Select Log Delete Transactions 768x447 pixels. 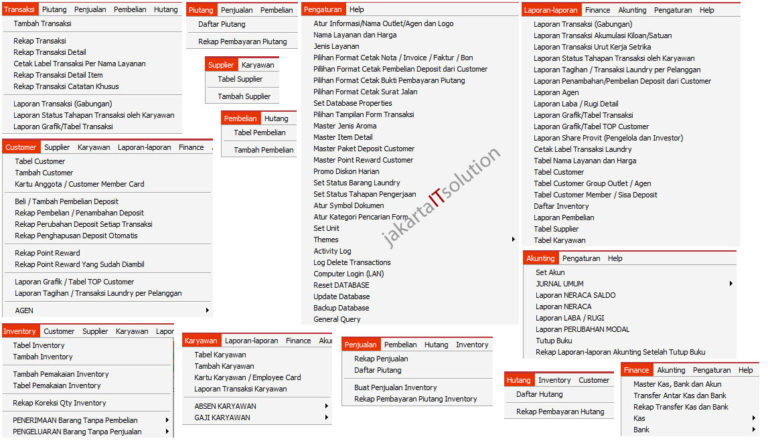352,262
